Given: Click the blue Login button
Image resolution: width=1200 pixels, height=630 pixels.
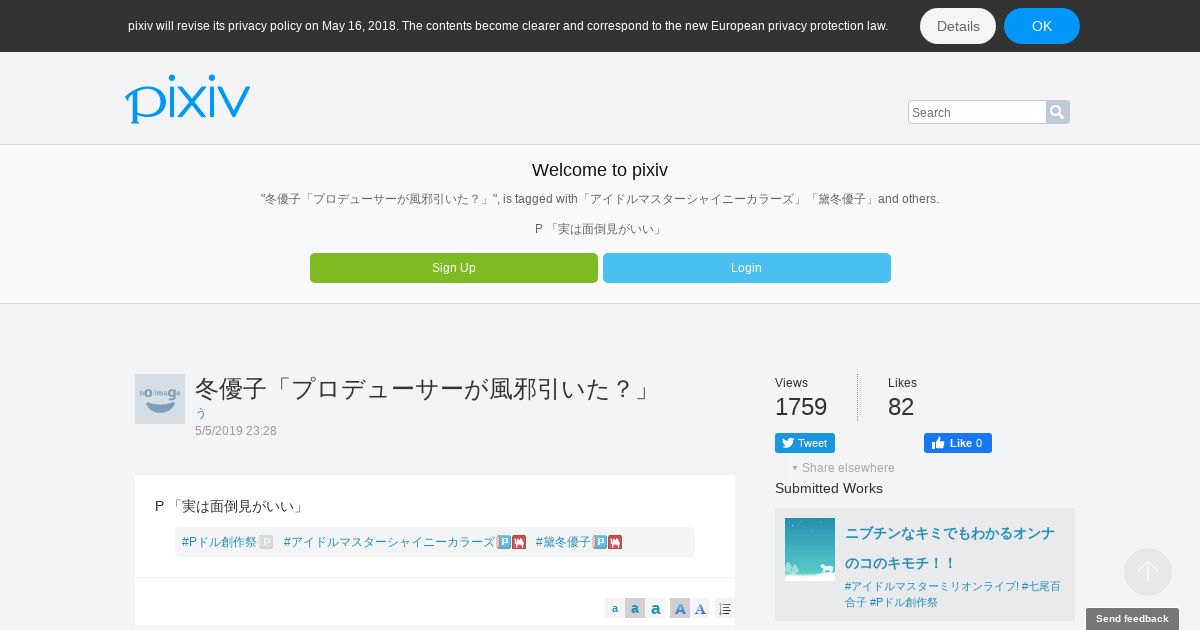Looking at the screenshot, I should click(x=747, y=268).
